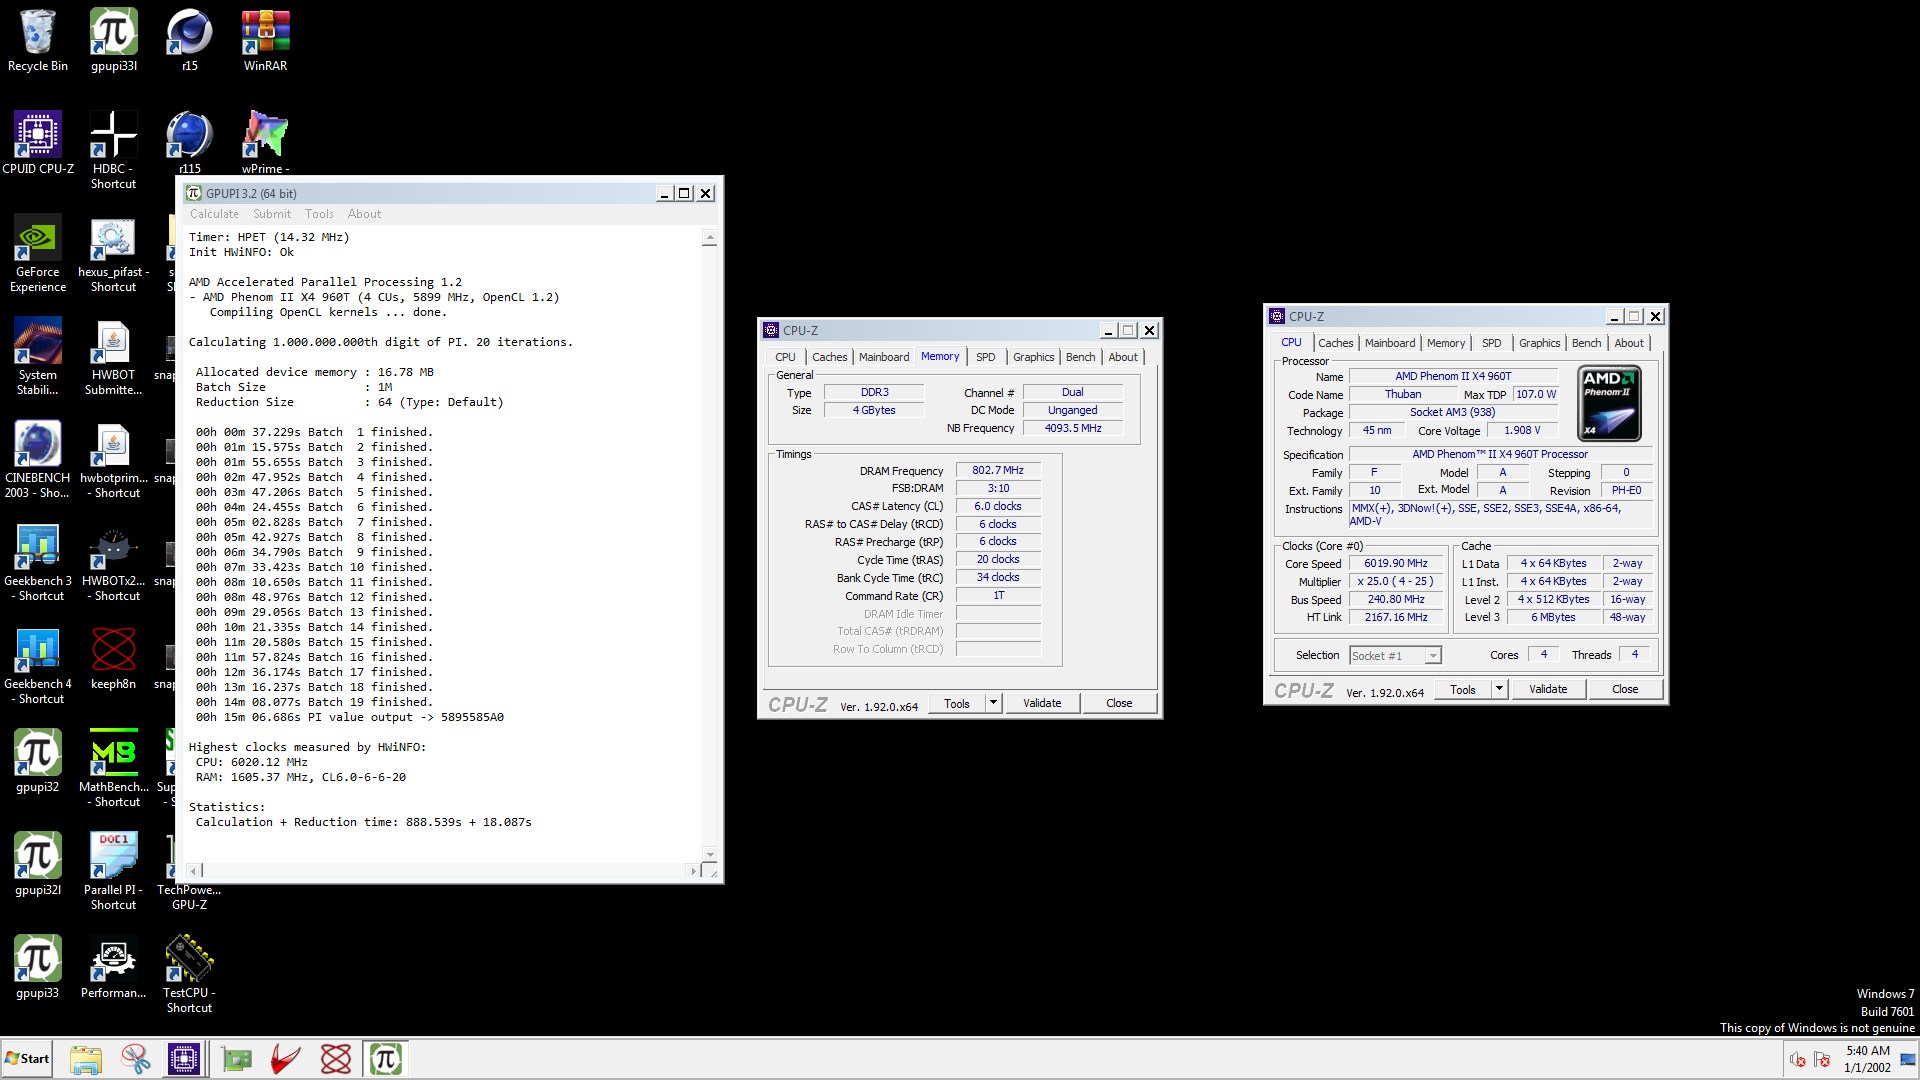Click Close button in right CPU-Z window
Screen dimensions: 1920x1080
pyautogui.click(x=1625, y=689)
